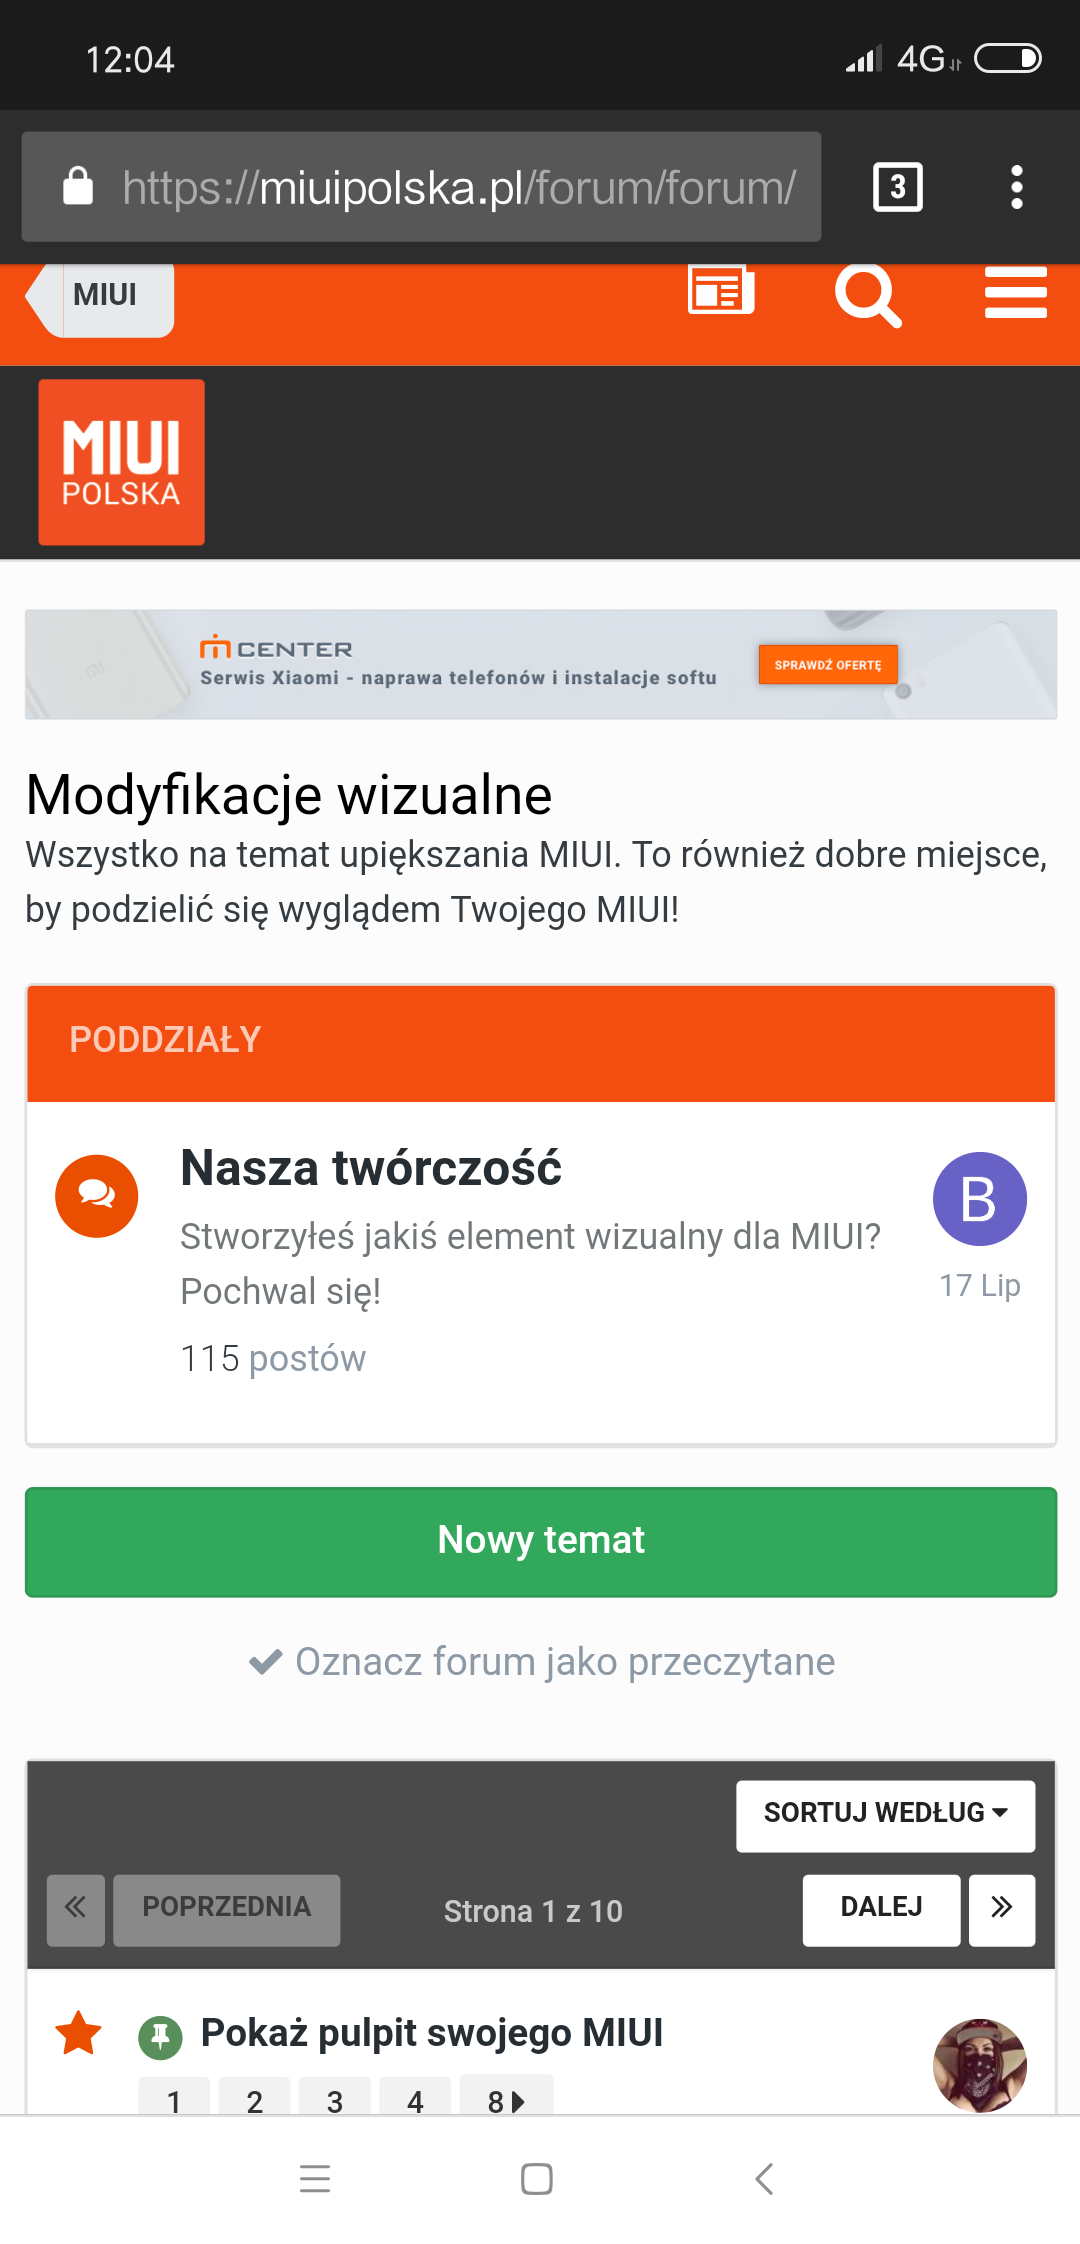
Task: Open the forum search magnifier icon
Action: [867, 295]
